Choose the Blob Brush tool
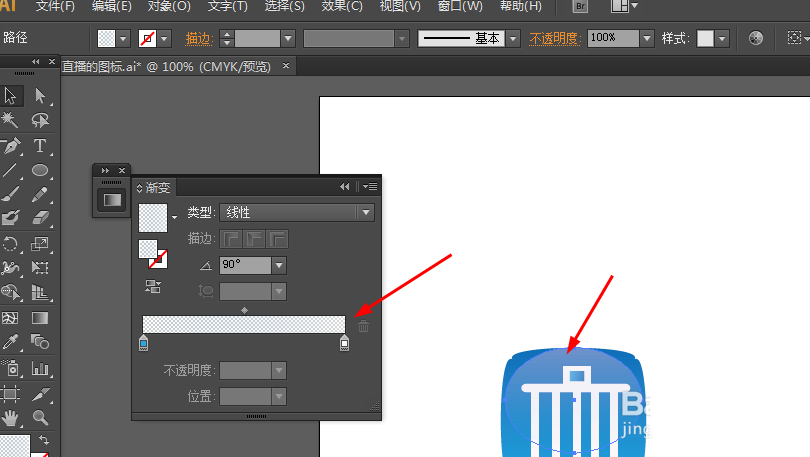This screenshot has width=810, height=457. tap(10, 218)
